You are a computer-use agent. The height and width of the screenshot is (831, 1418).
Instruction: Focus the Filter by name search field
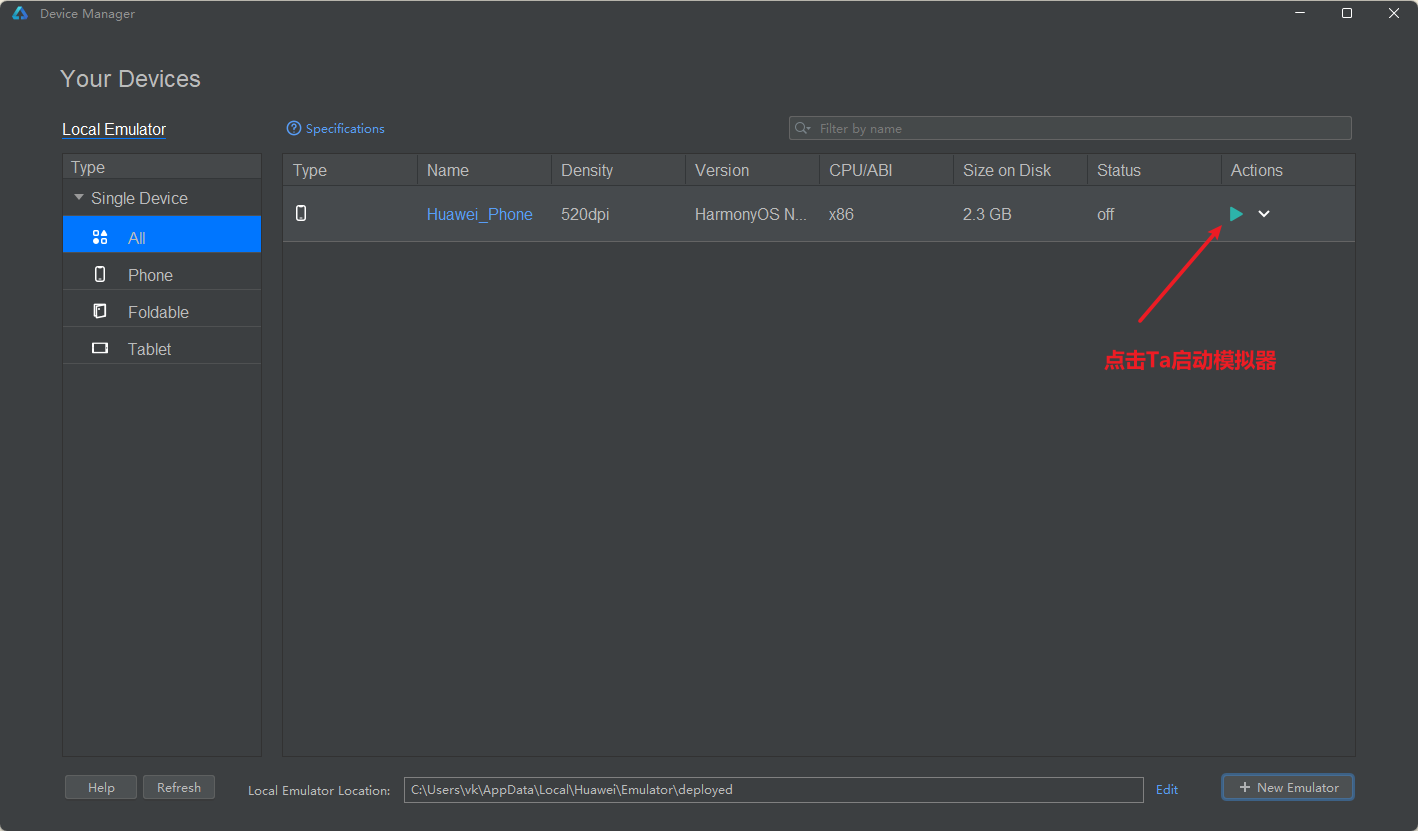(x=1080, y=129)
